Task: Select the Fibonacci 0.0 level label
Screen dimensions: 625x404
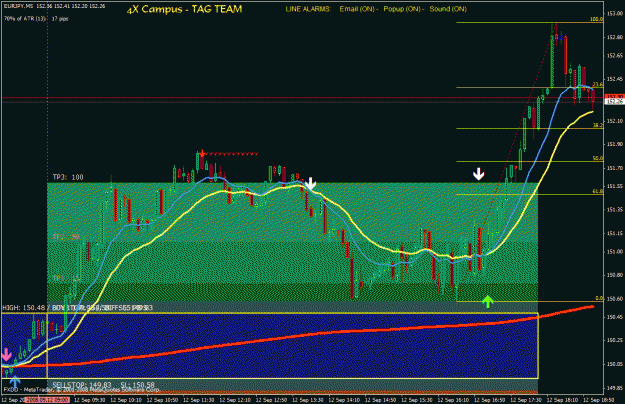Action: (x=599, y=298)
